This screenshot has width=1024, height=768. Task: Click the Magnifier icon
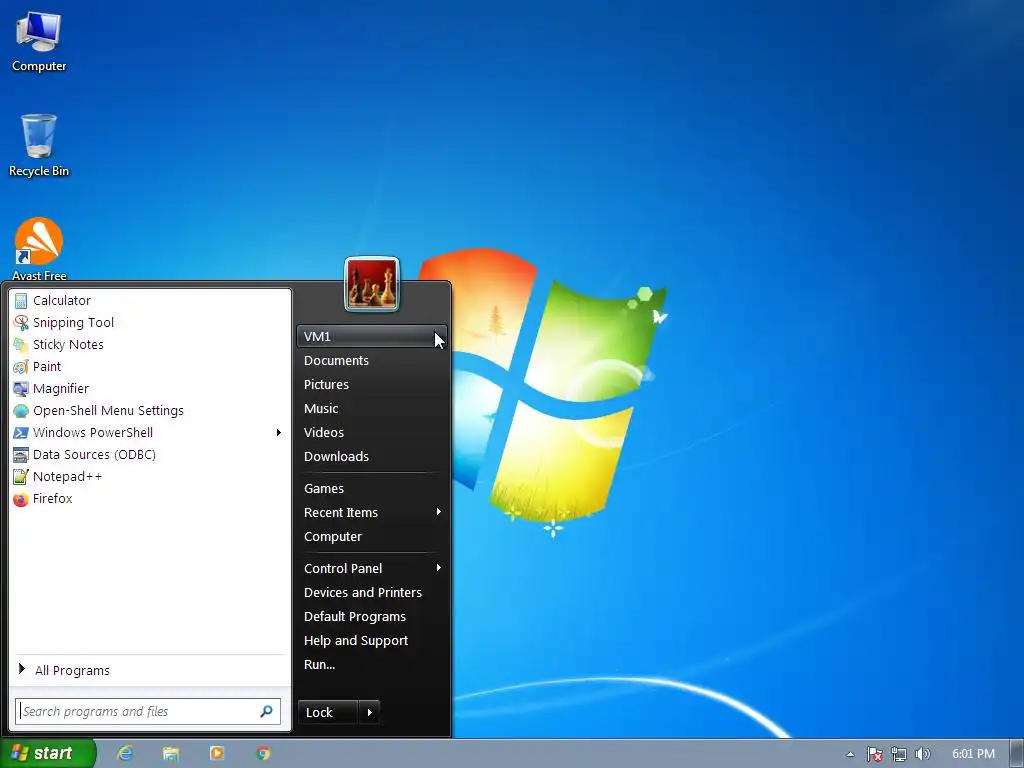[21, 389]
